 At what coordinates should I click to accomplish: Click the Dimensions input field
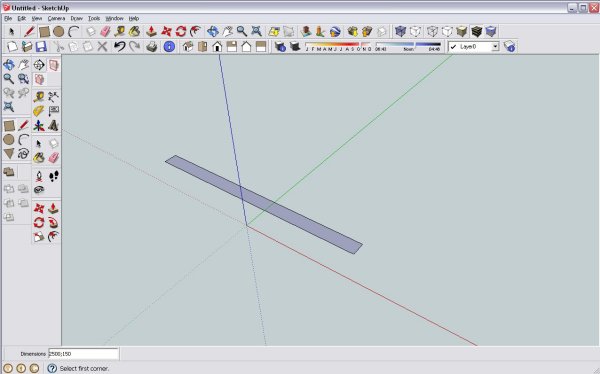pyautogui.click(x=83, y=354)
